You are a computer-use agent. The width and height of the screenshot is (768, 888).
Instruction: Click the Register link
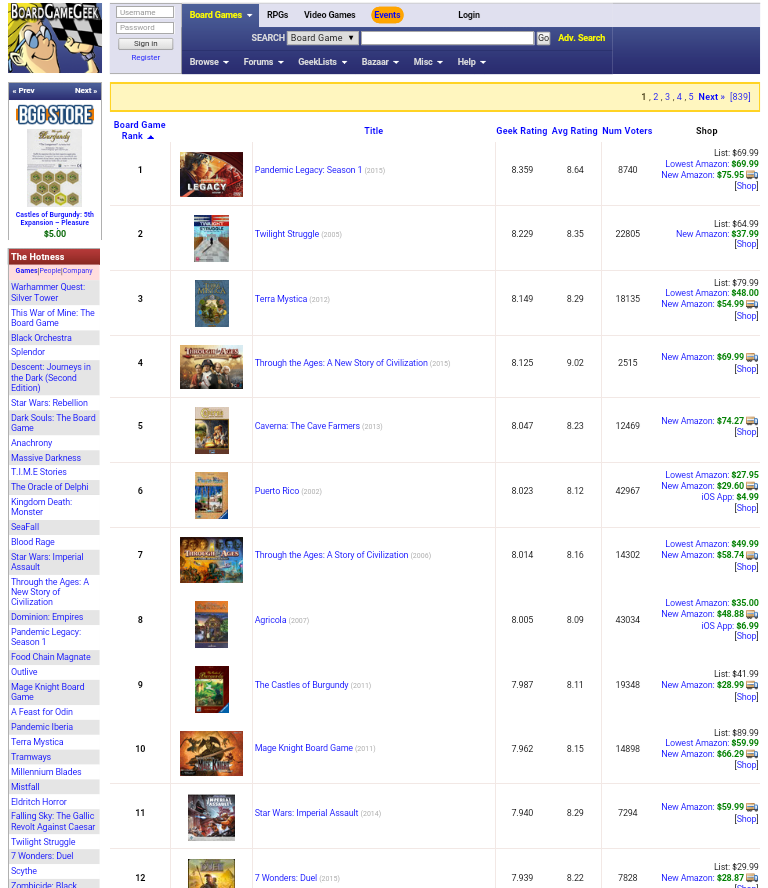point(146,58)
